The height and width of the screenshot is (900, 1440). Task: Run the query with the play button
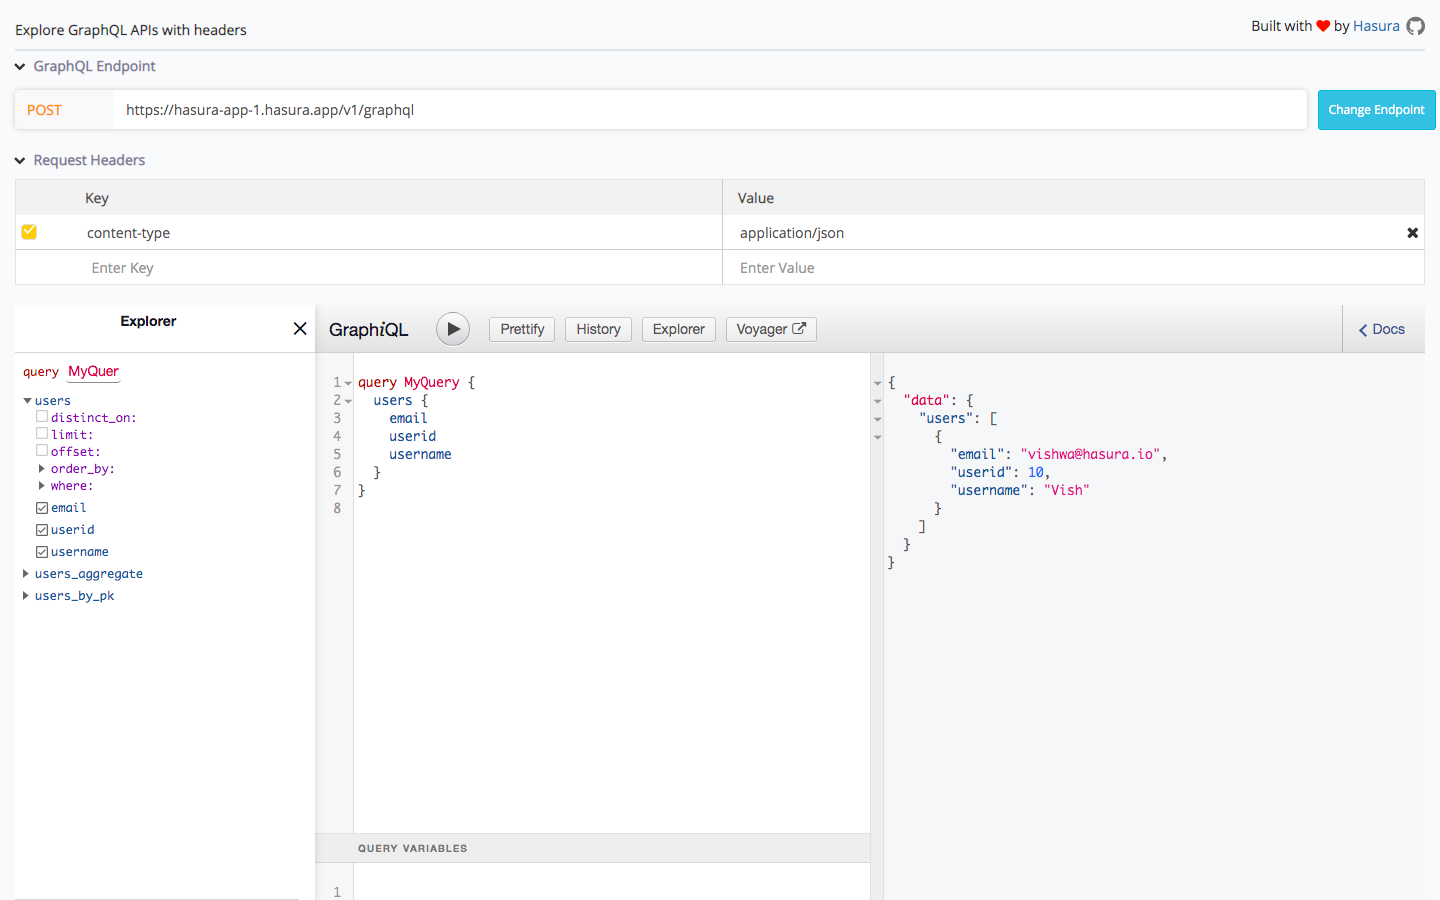(x=453, y=329)
